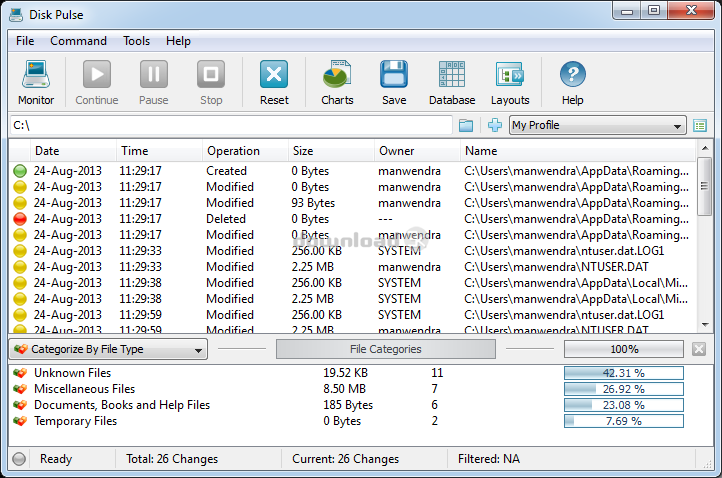Click the Disk Pulse title bar app icon
Image resolution: width=722 pixels, height=478 pixels.
coord(16,15)
